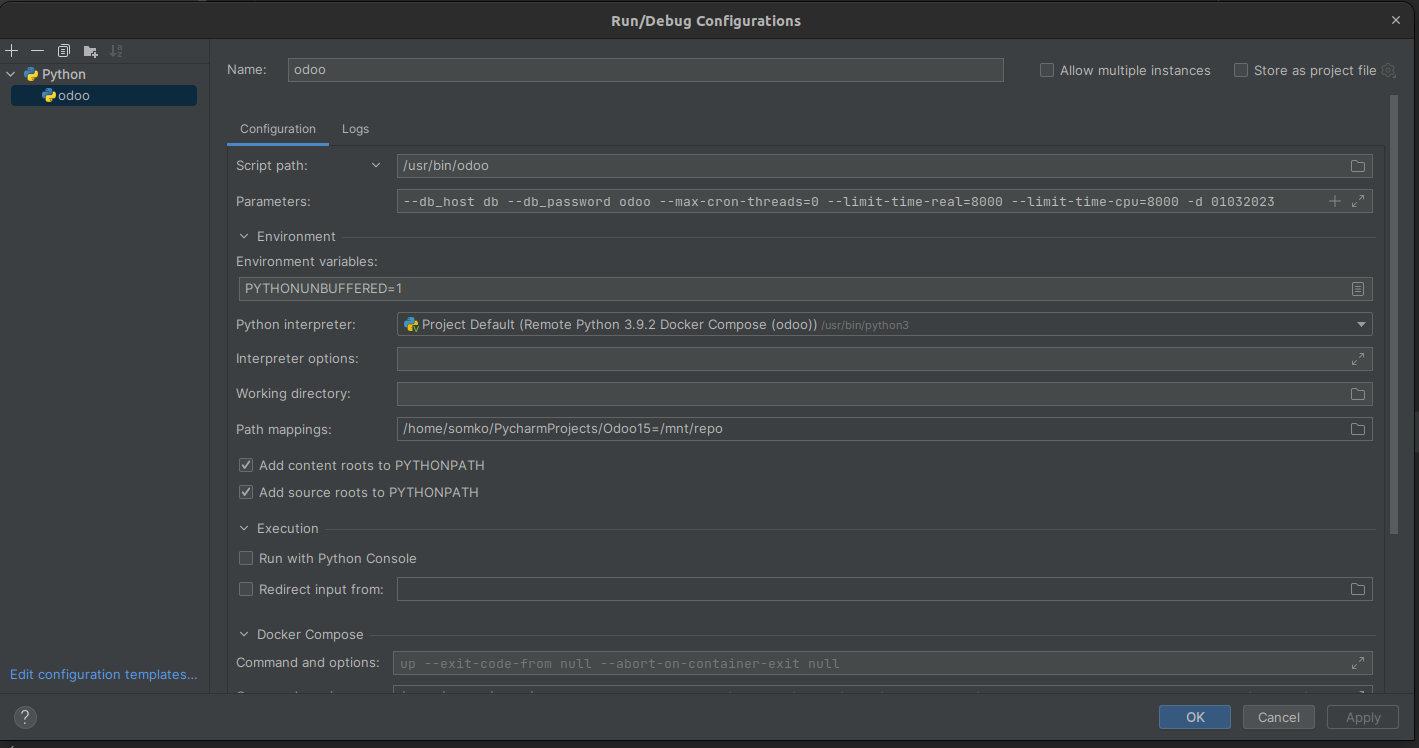The image size is (1419, 748).
Task: Expand the Interpreter options field
Action: (1357, 358)
